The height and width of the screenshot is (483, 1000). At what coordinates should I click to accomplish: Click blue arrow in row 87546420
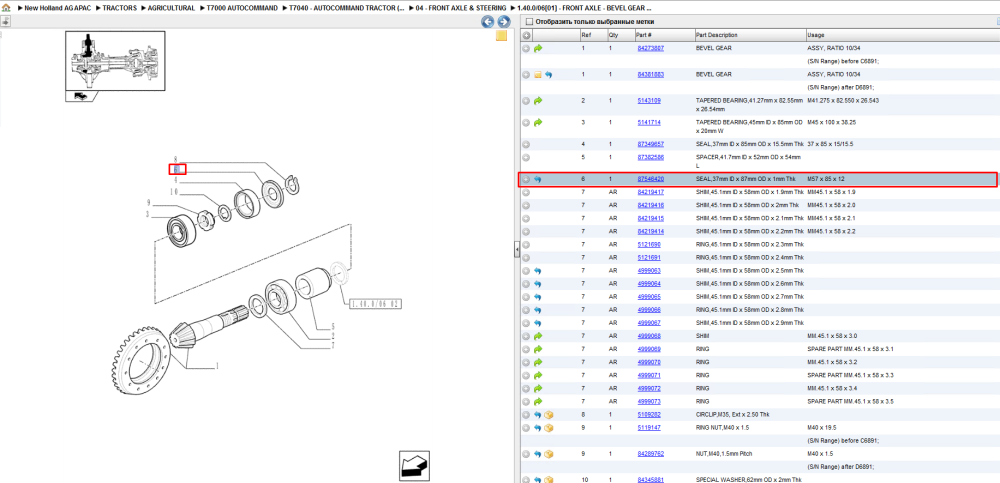538,179
